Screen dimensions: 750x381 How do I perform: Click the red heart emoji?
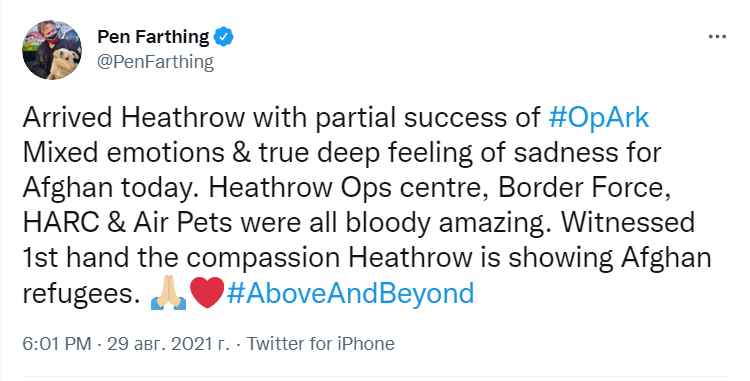coord(207,293)
